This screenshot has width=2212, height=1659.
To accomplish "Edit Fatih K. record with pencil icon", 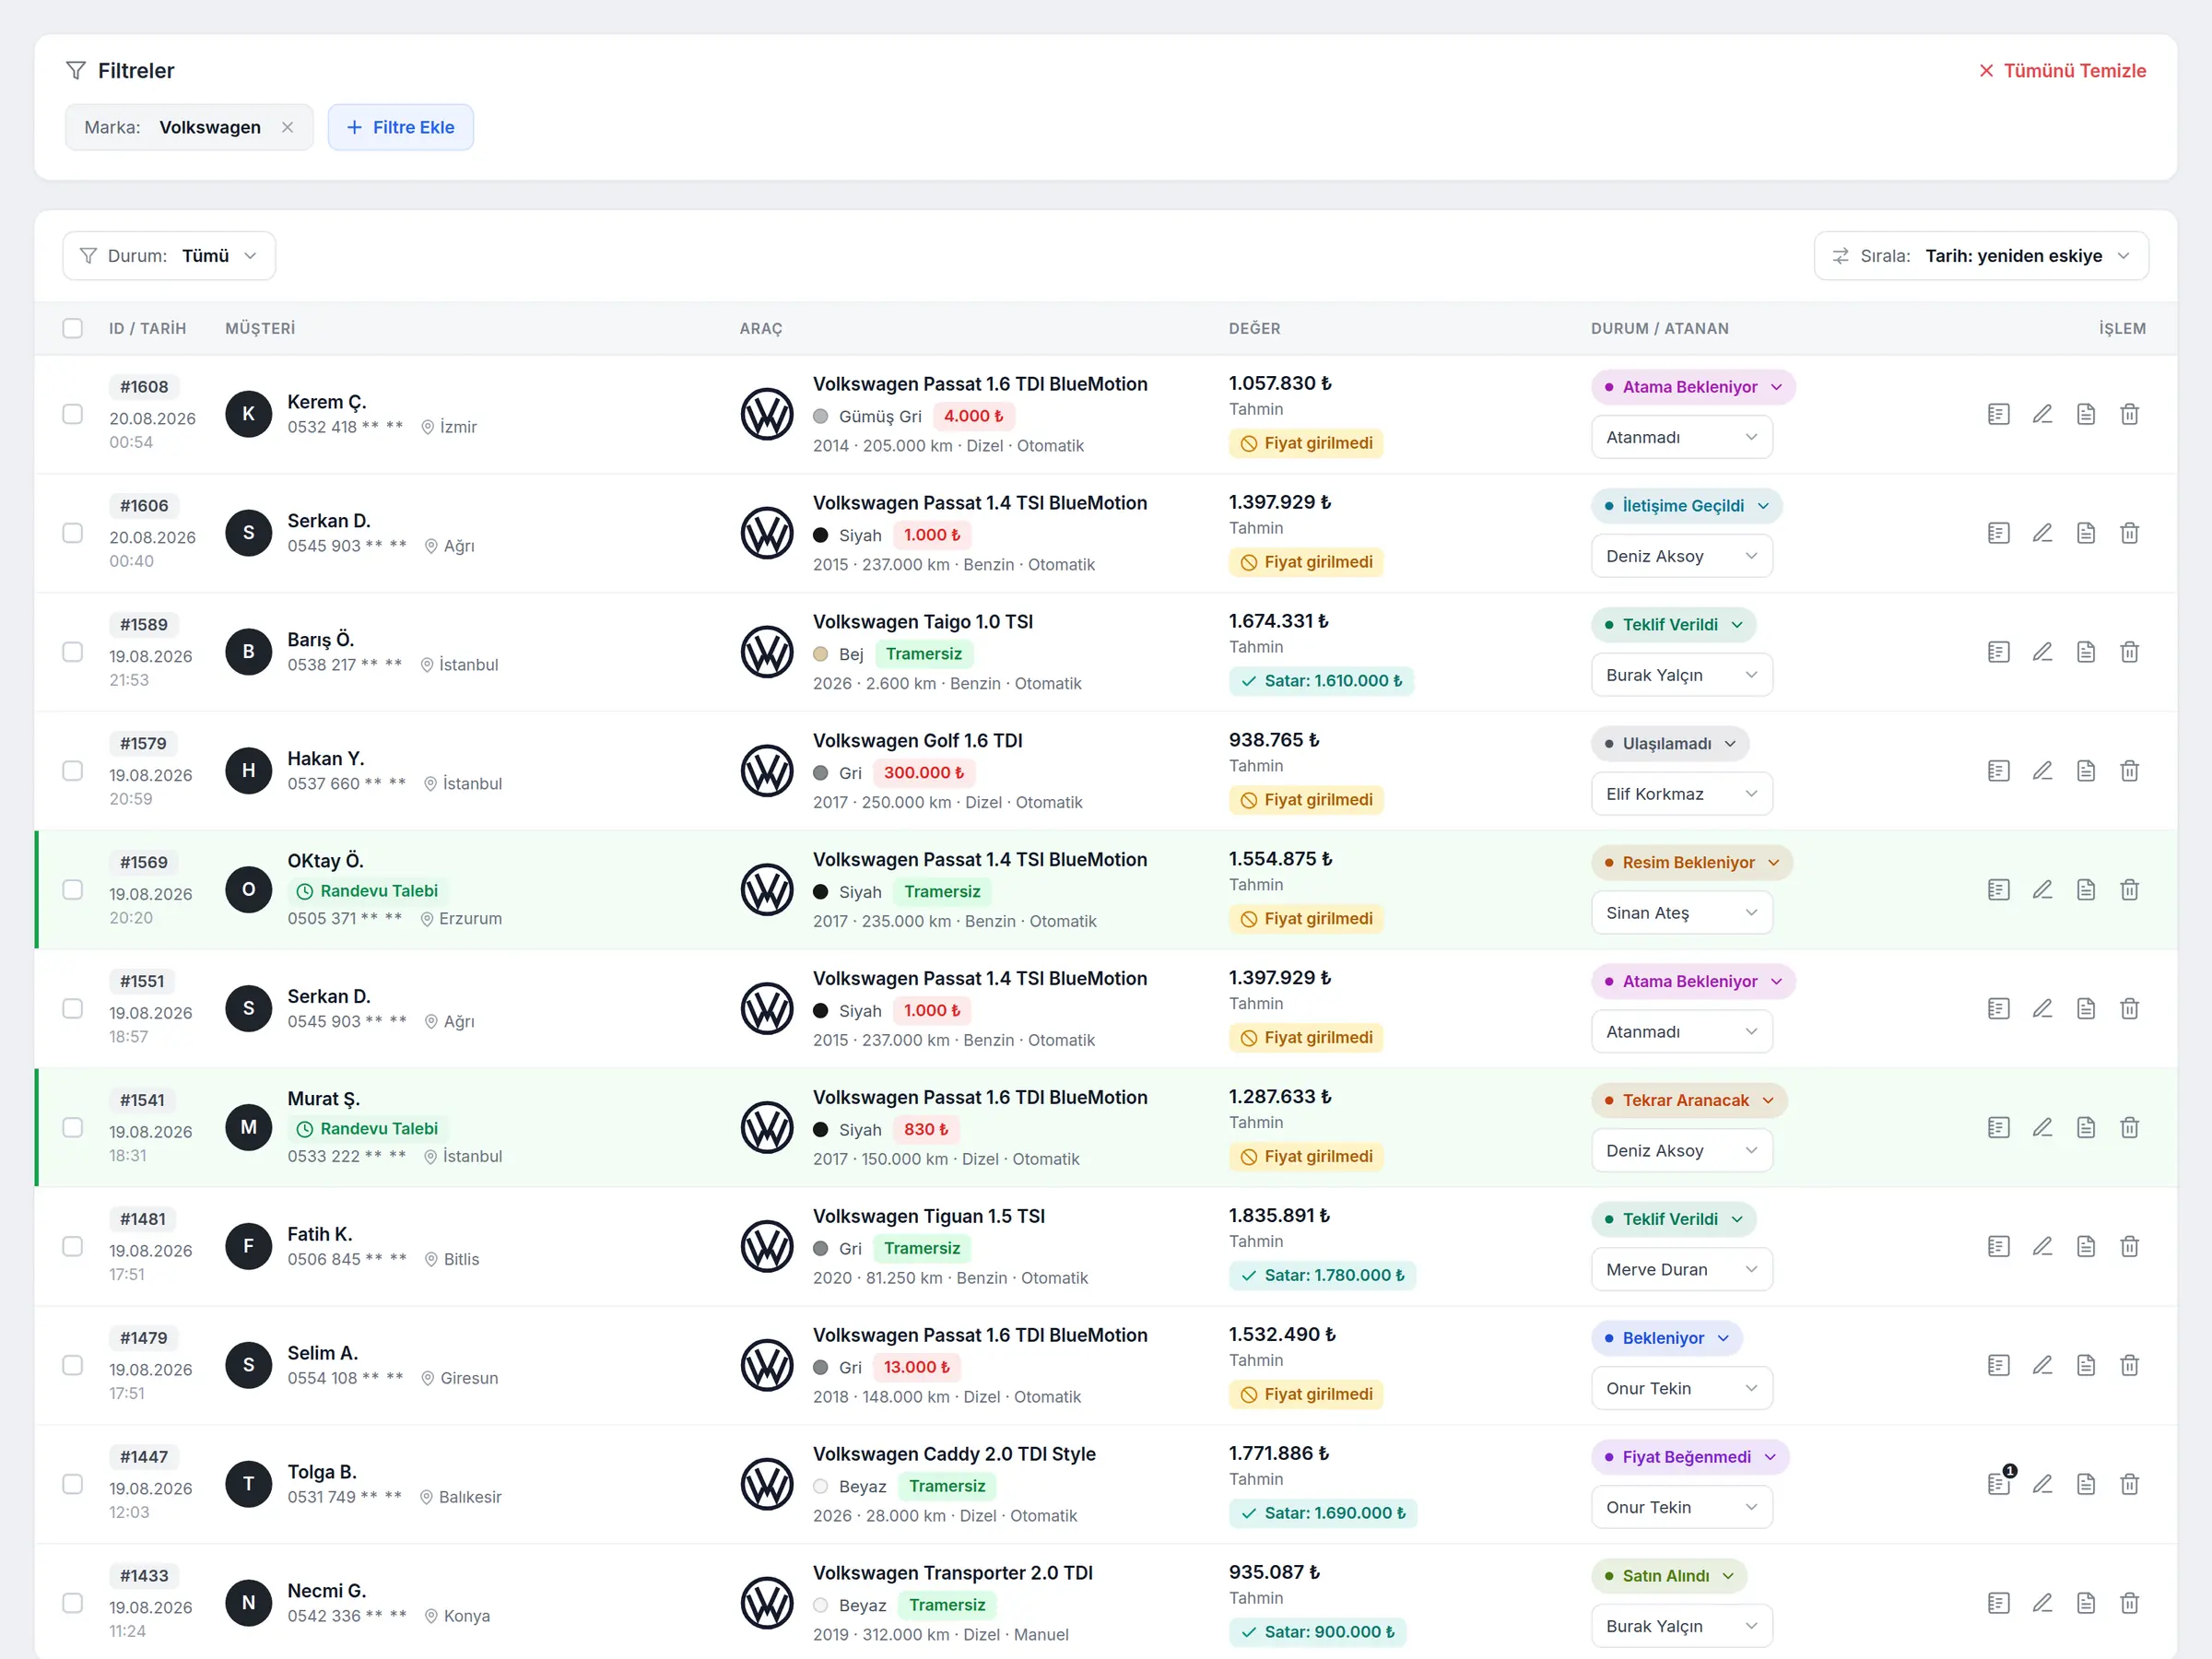I will click(2042, 1247).
